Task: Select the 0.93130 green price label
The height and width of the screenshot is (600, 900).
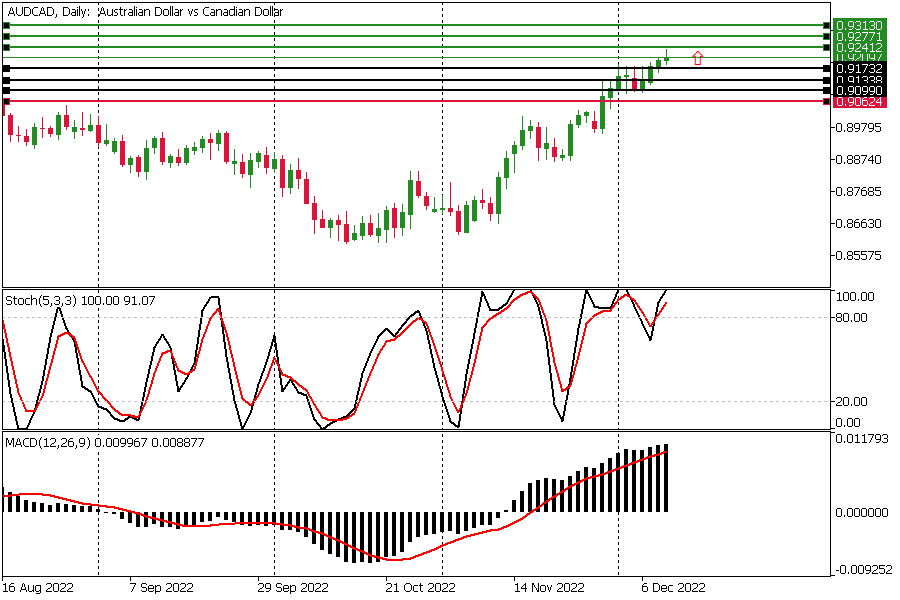Action: point(859,25)
